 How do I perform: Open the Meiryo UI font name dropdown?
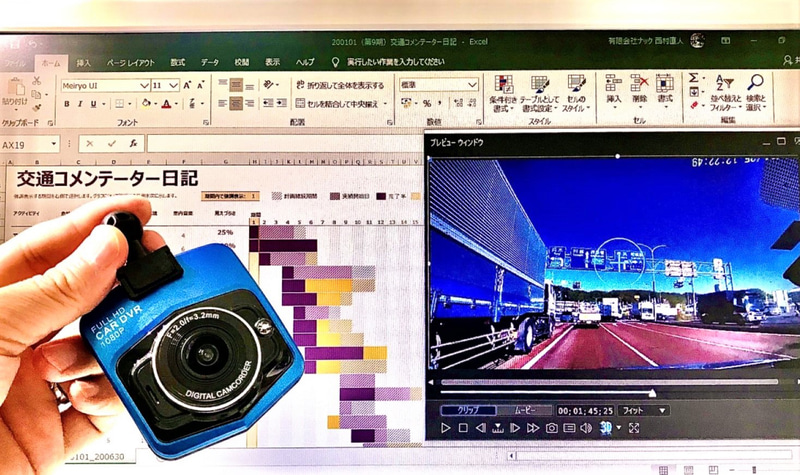point(144,85)
